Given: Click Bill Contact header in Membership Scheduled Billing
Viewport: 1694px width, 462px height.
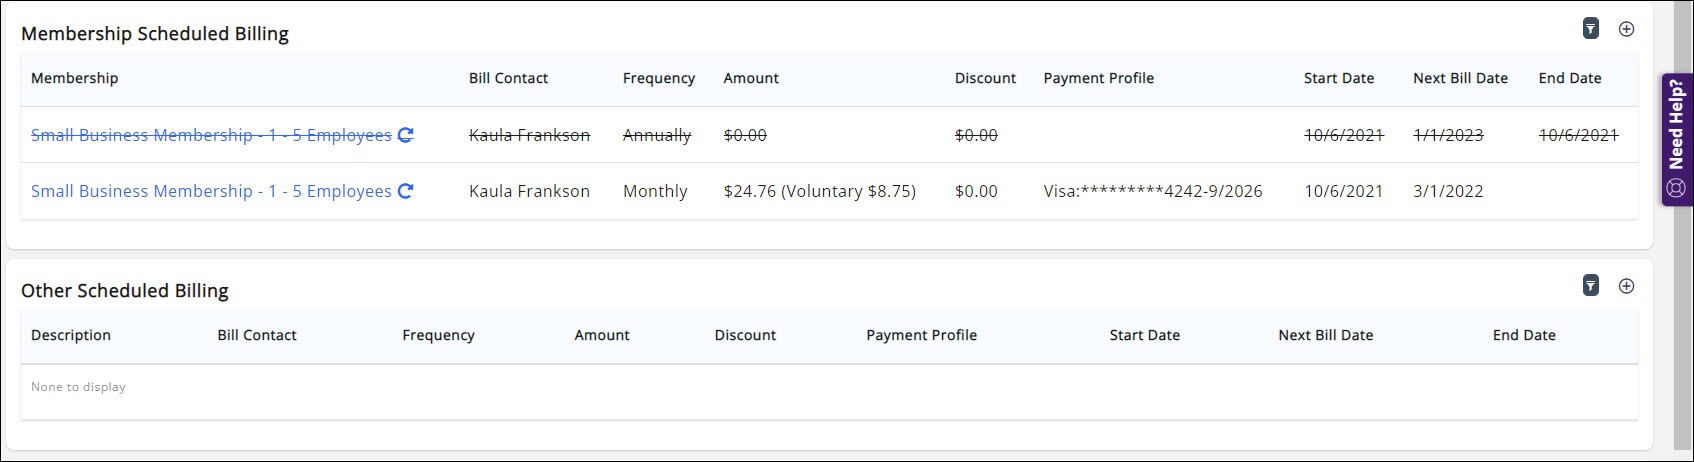Looking at the screenshot, I should 508,78.
